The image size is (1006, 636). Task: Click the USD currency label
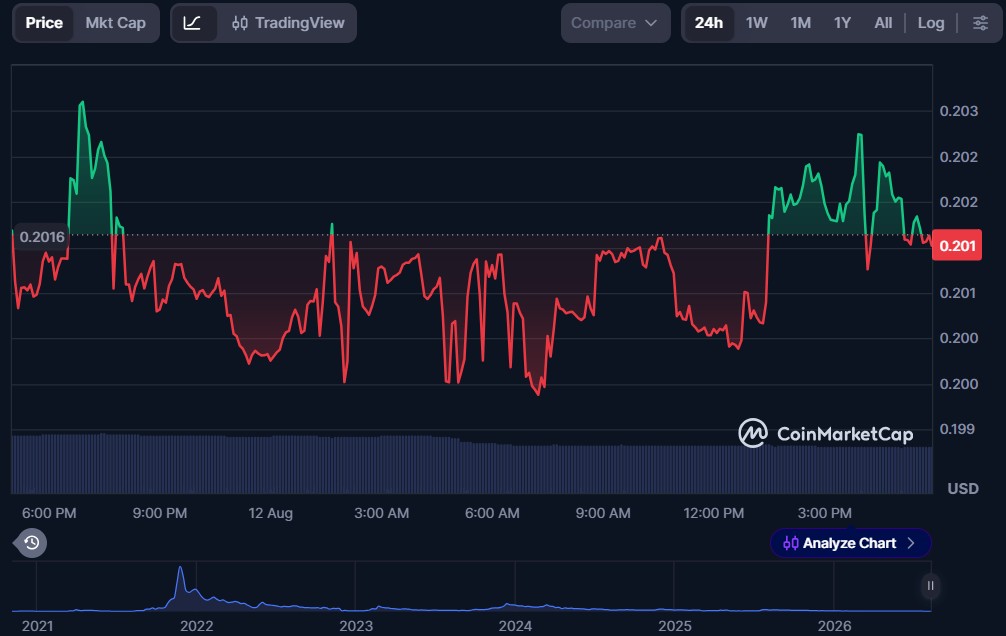963,488
